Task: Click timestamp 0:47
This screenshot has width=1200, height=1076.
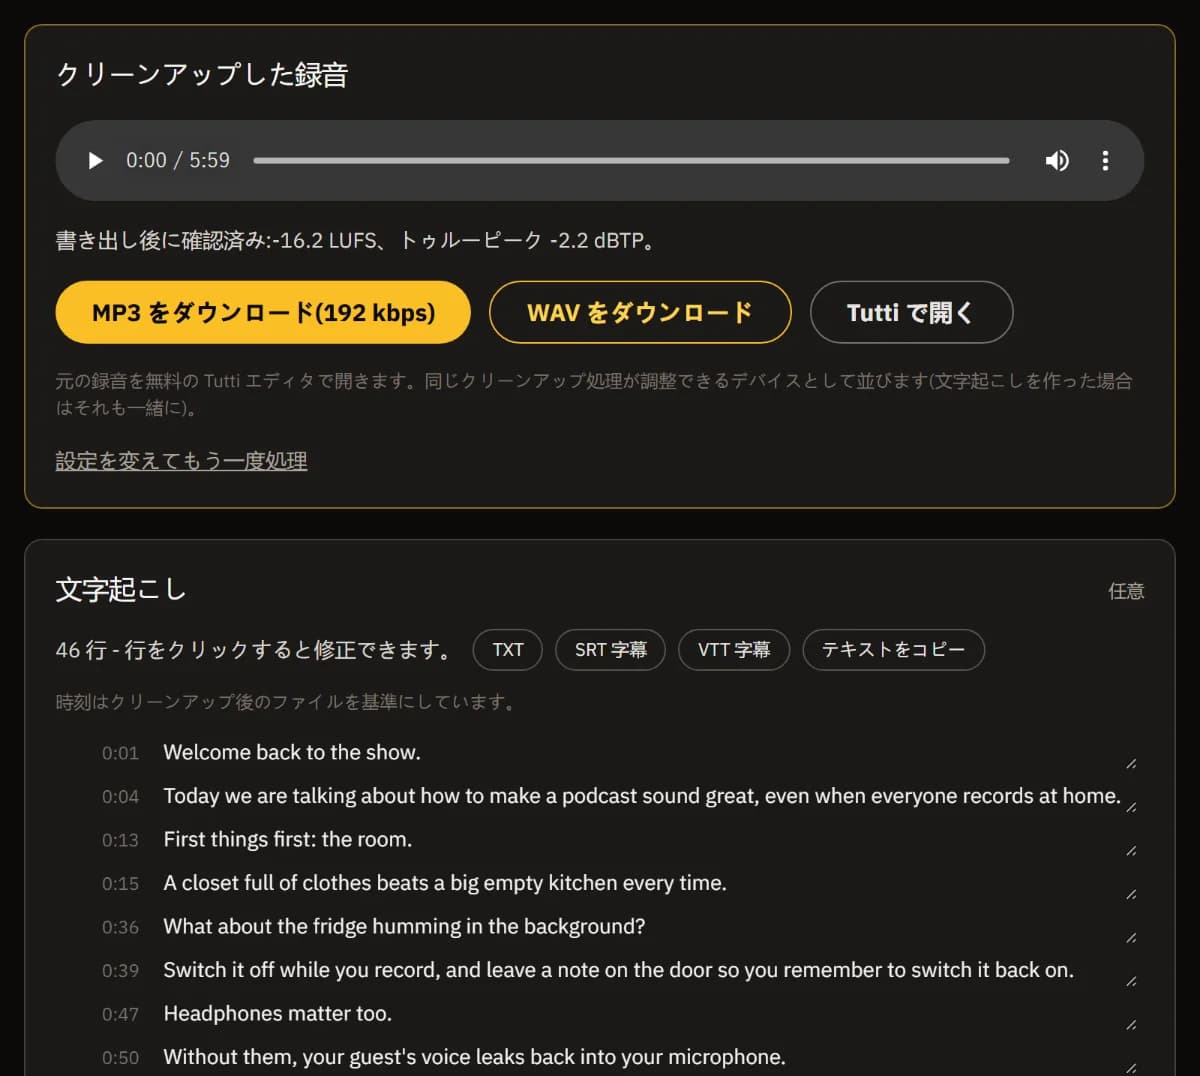Action: pyautogui.click(x=120, y=1015)
